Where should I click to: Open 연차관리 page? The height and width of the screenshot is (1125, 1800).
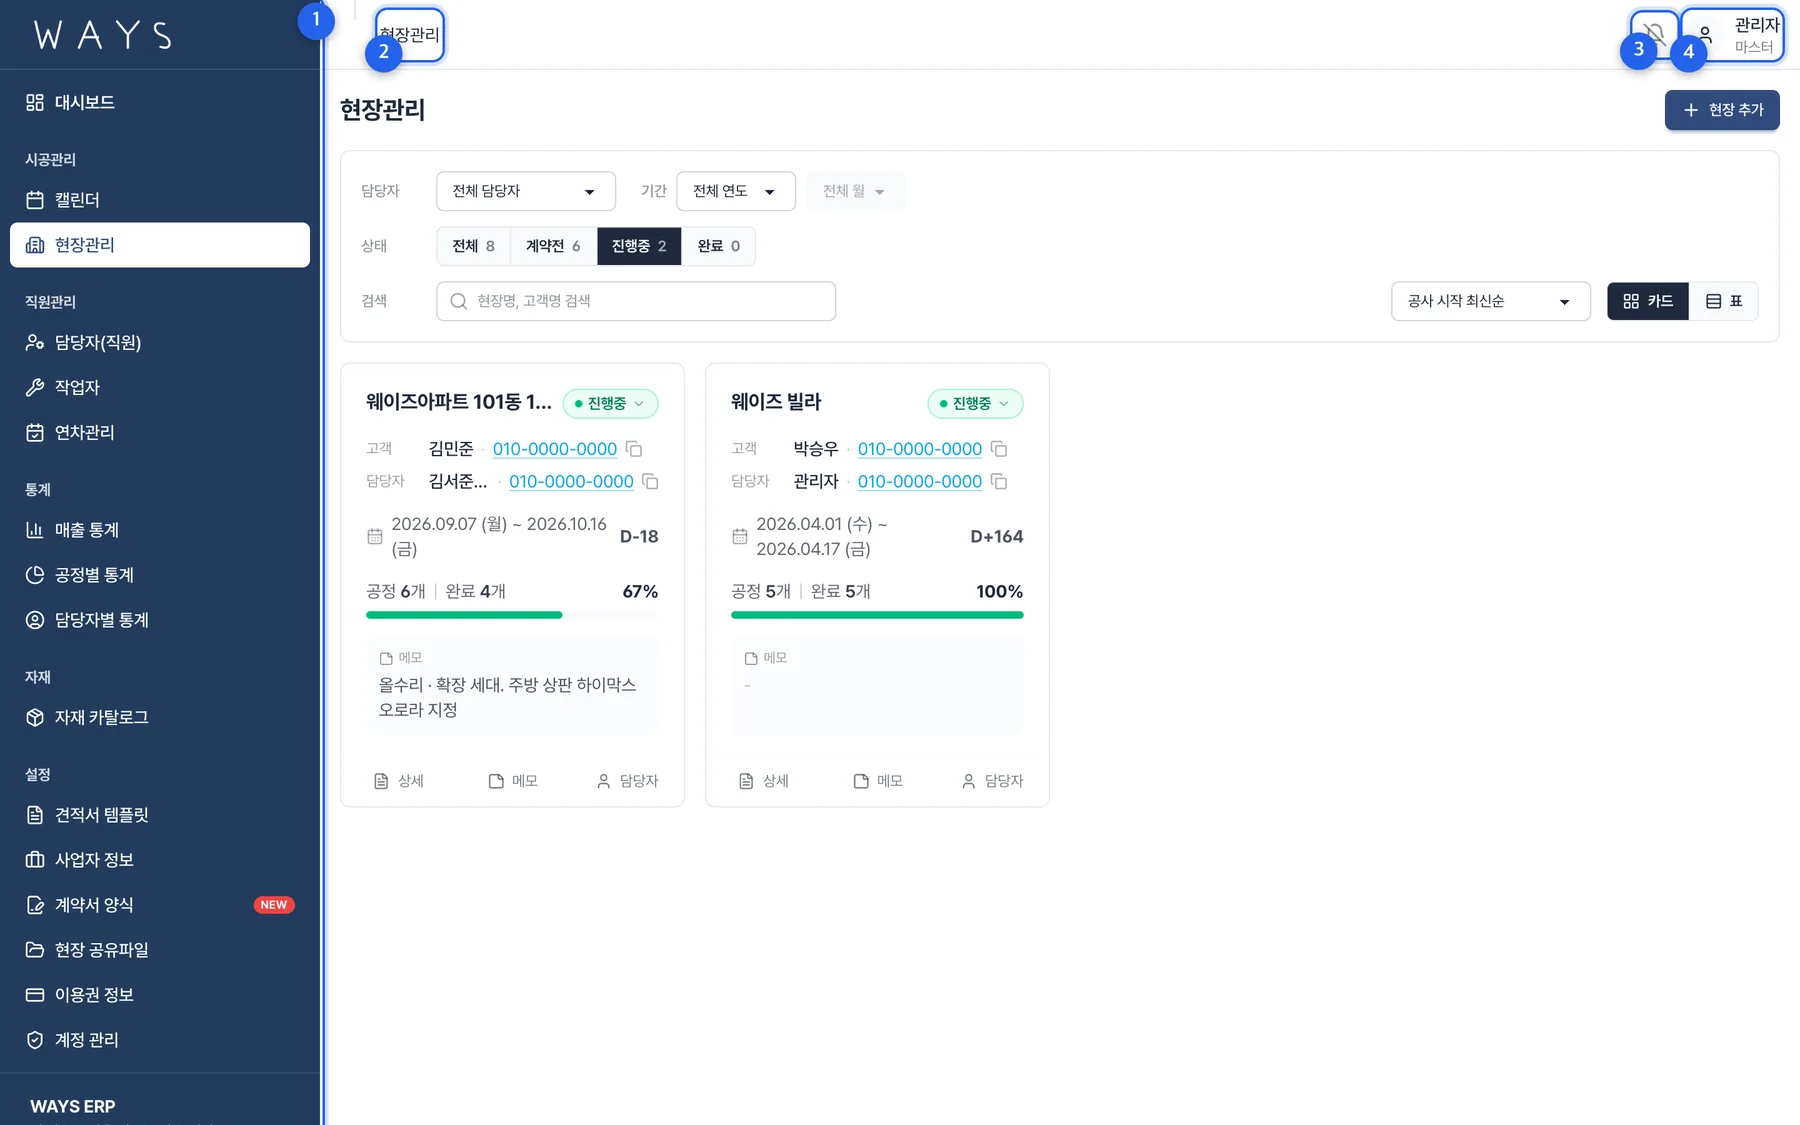pos(160,432)
